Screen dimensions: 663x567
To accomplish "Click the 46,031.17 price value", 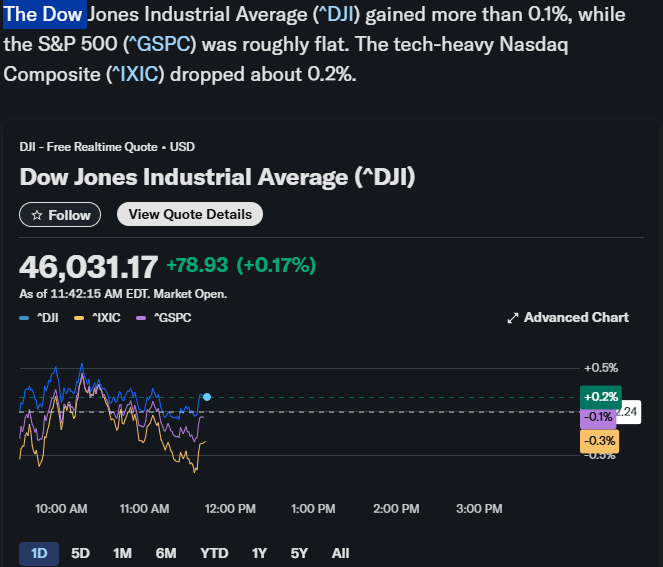I will coord(88,267).
